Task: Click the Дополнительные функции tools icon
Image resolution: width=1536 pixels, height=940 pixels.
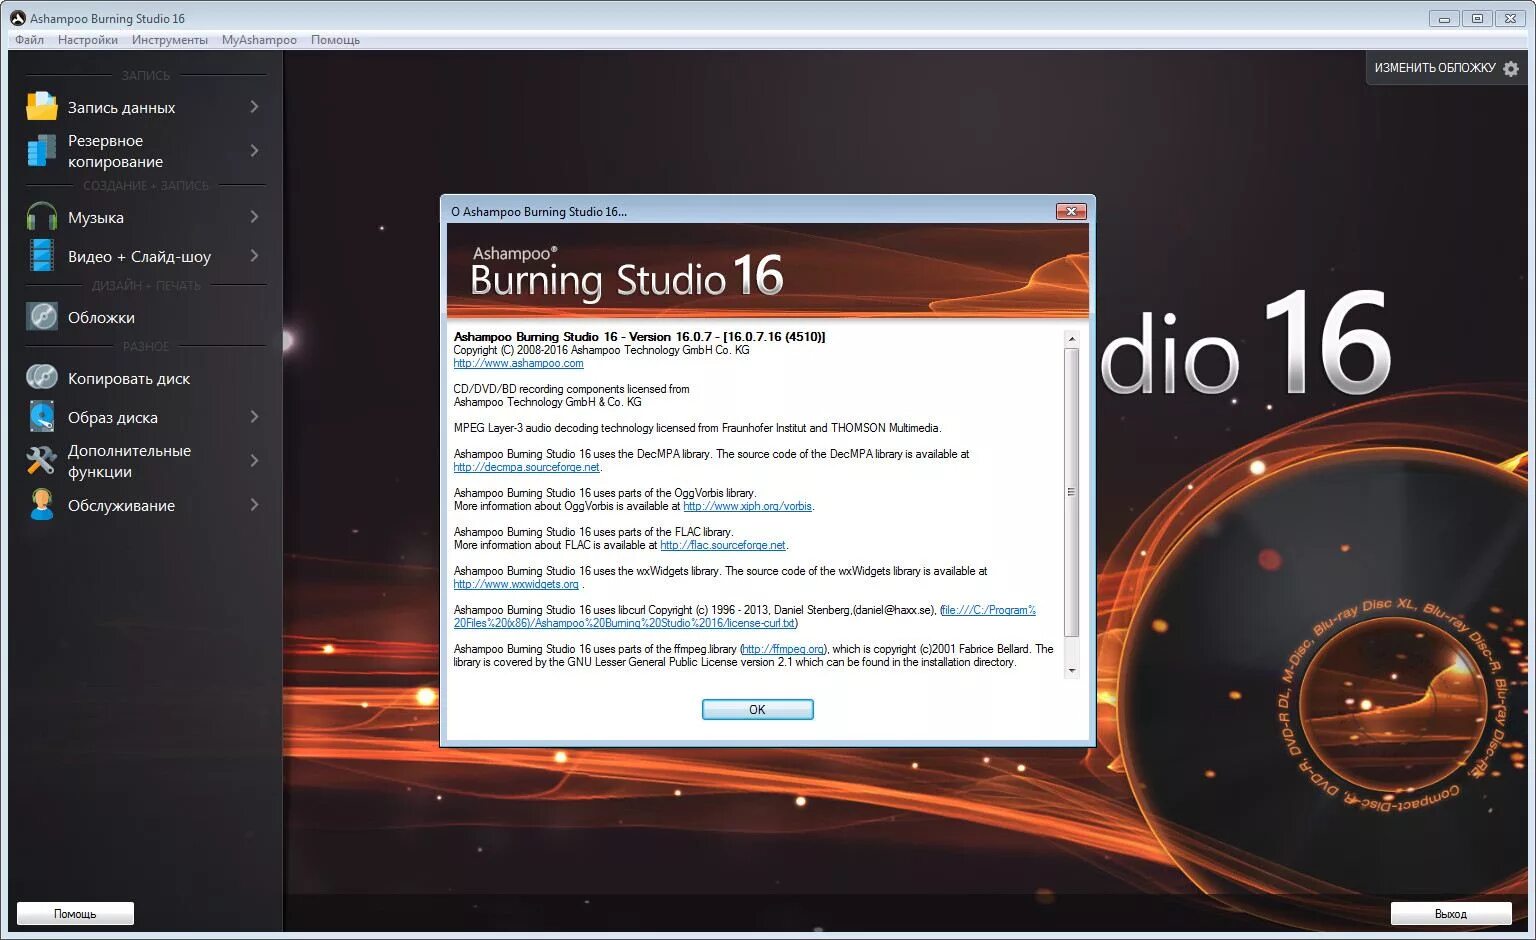Action: 41,461
